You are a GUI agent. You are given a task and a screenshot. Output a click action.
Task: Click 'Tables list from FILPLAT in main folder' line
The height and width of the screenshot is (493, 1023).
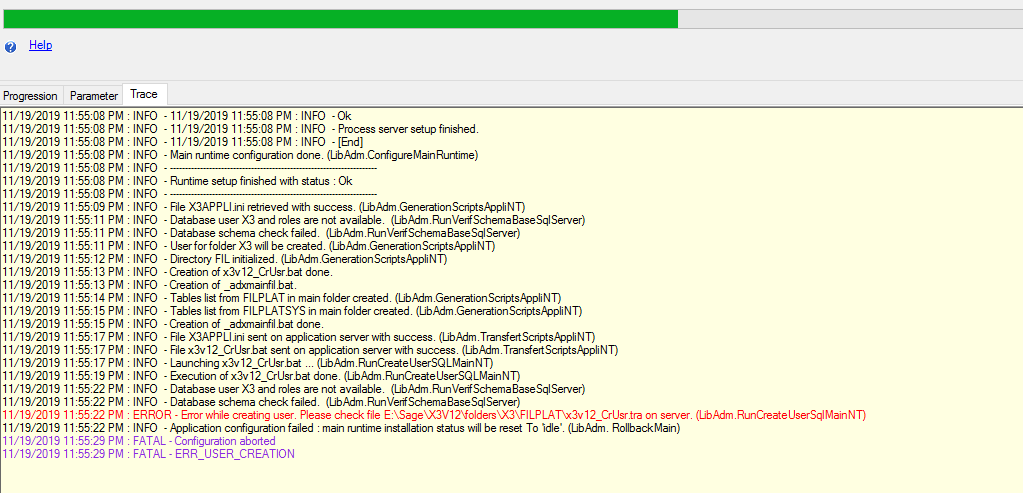point(282,298)
